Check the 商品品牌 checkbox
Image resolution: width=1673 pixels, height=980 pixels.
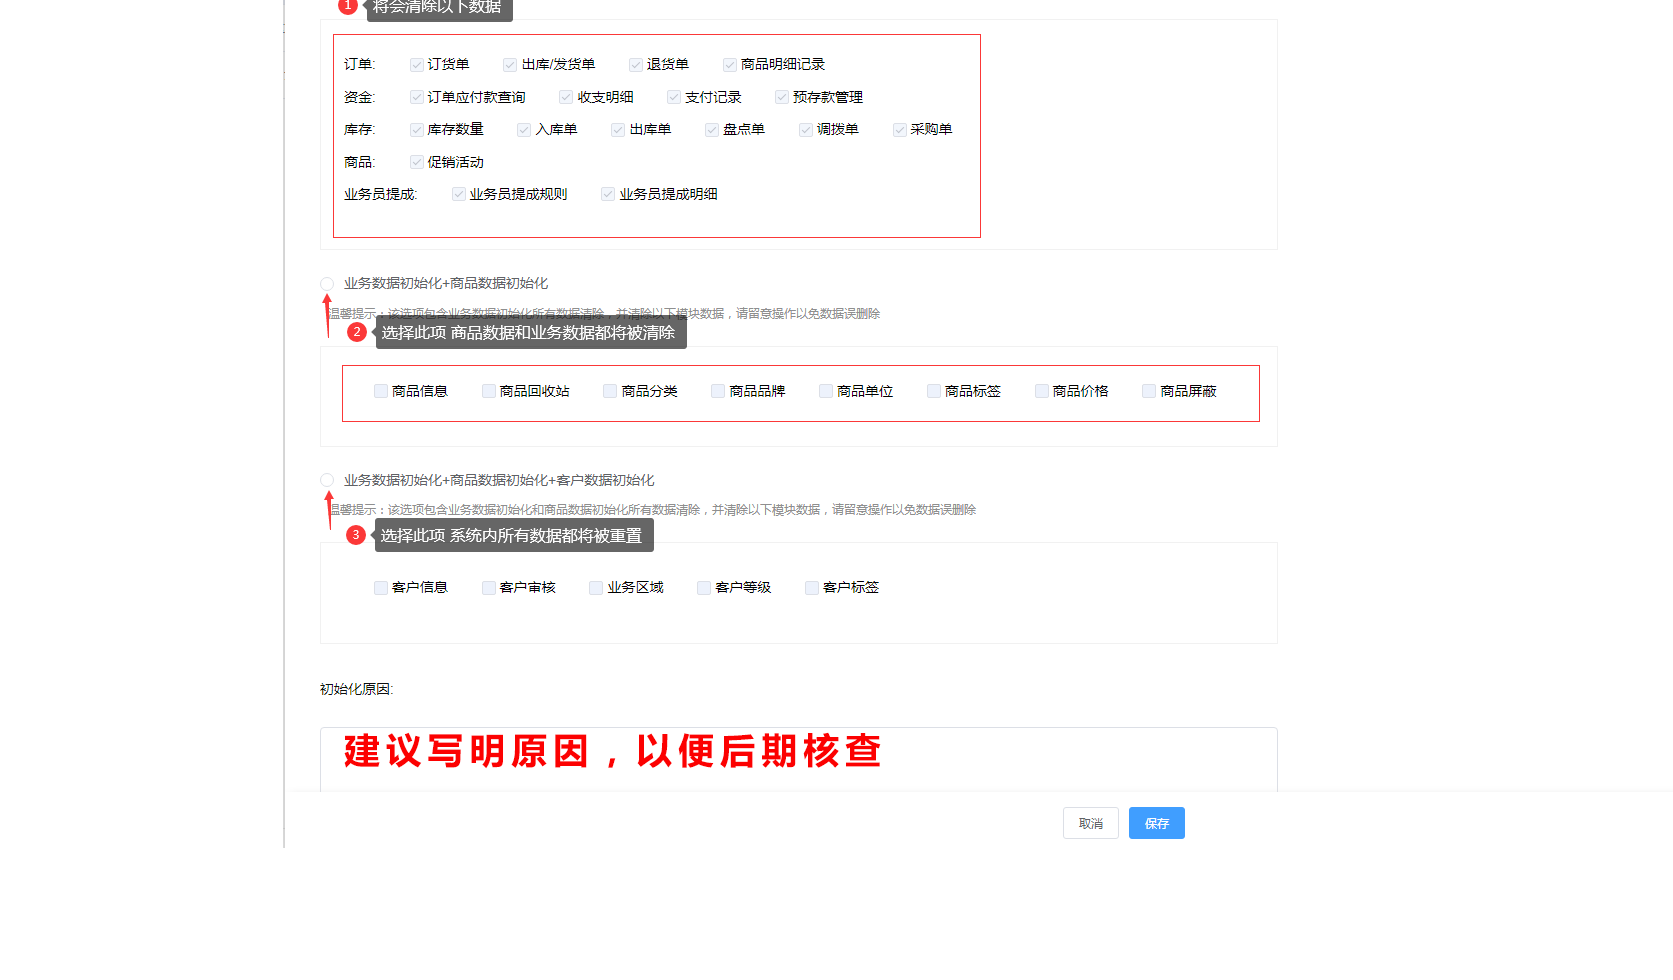(x=718, y=391)
